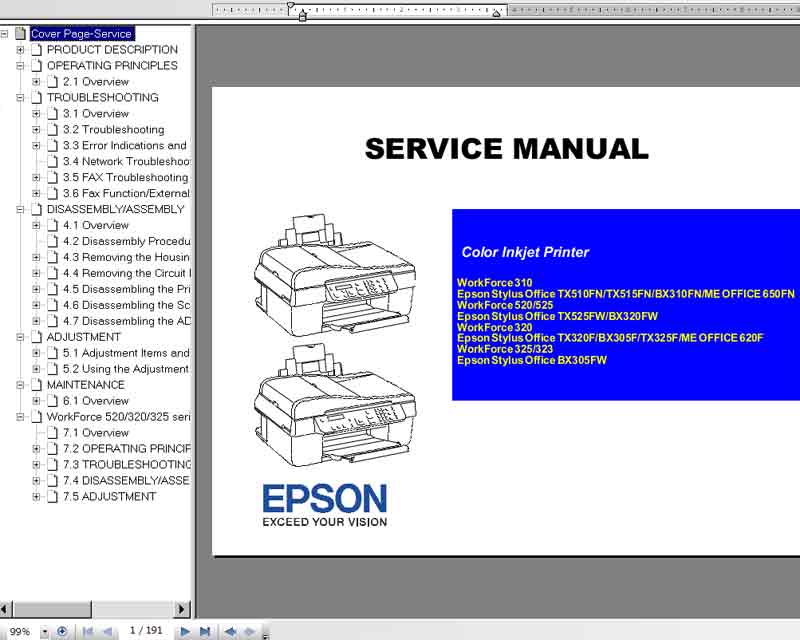Go to the first page
The image size is (800, 640).
(x=88, y=631)
